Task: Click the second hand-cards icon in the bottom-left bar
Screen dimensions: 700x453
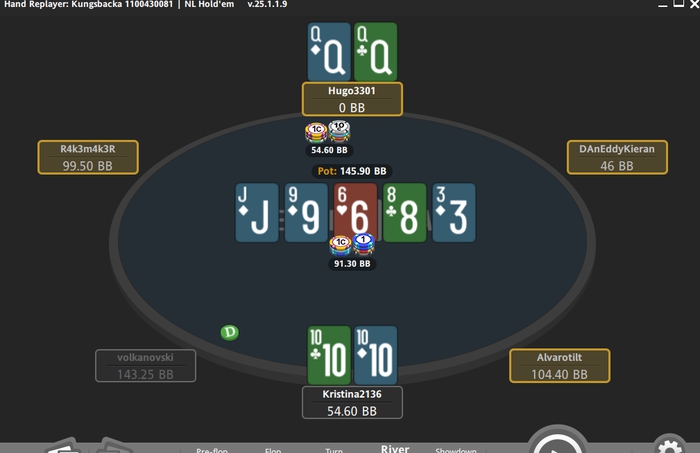Action: 114,445
